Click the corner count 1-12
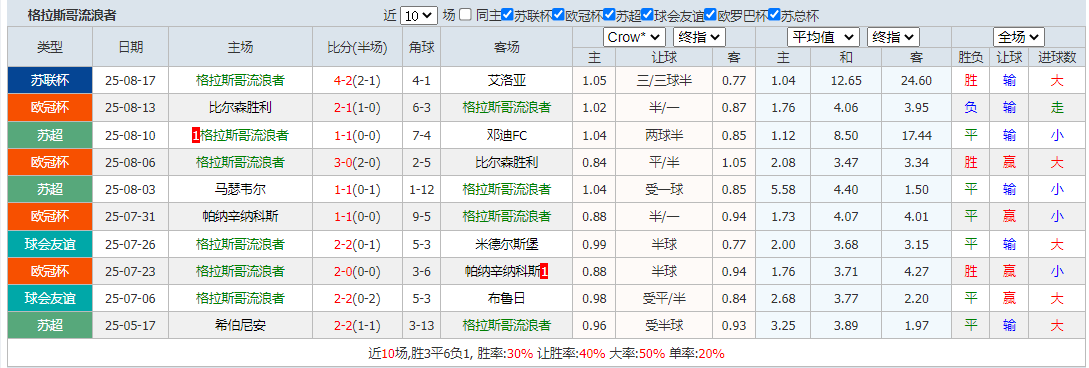The height and width of the screenshot is (368, 1089). tap(421, 190)
